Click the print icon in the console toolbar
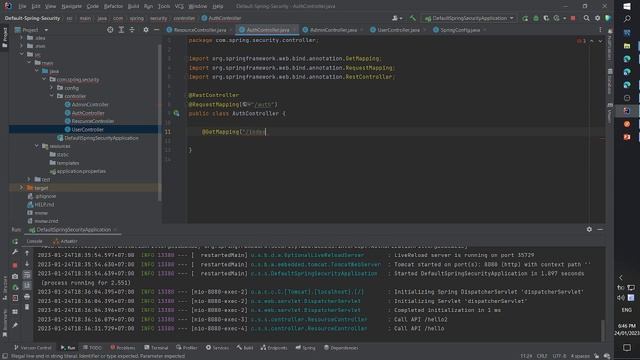Viewport: 640px width, 360px height. pos(27,296)
